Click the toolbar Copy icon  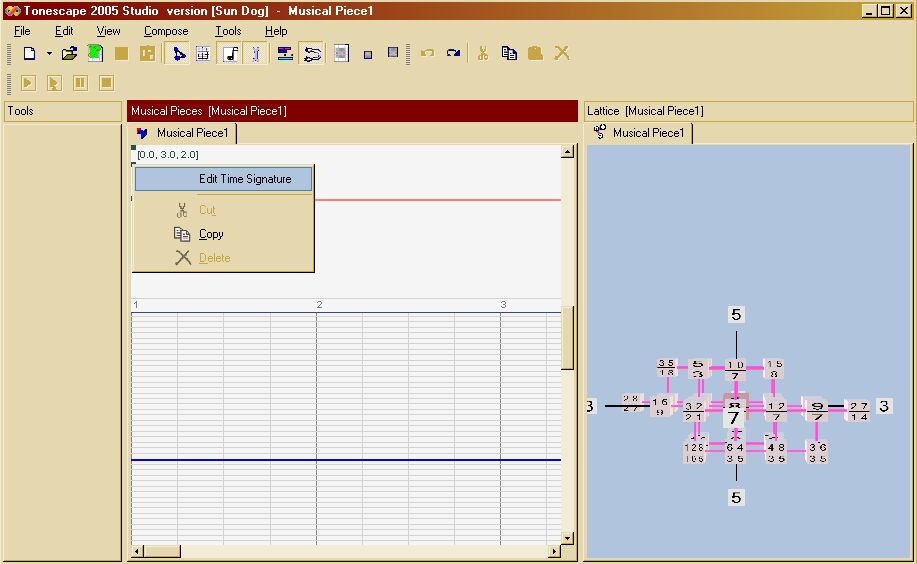tap(509, 53)
